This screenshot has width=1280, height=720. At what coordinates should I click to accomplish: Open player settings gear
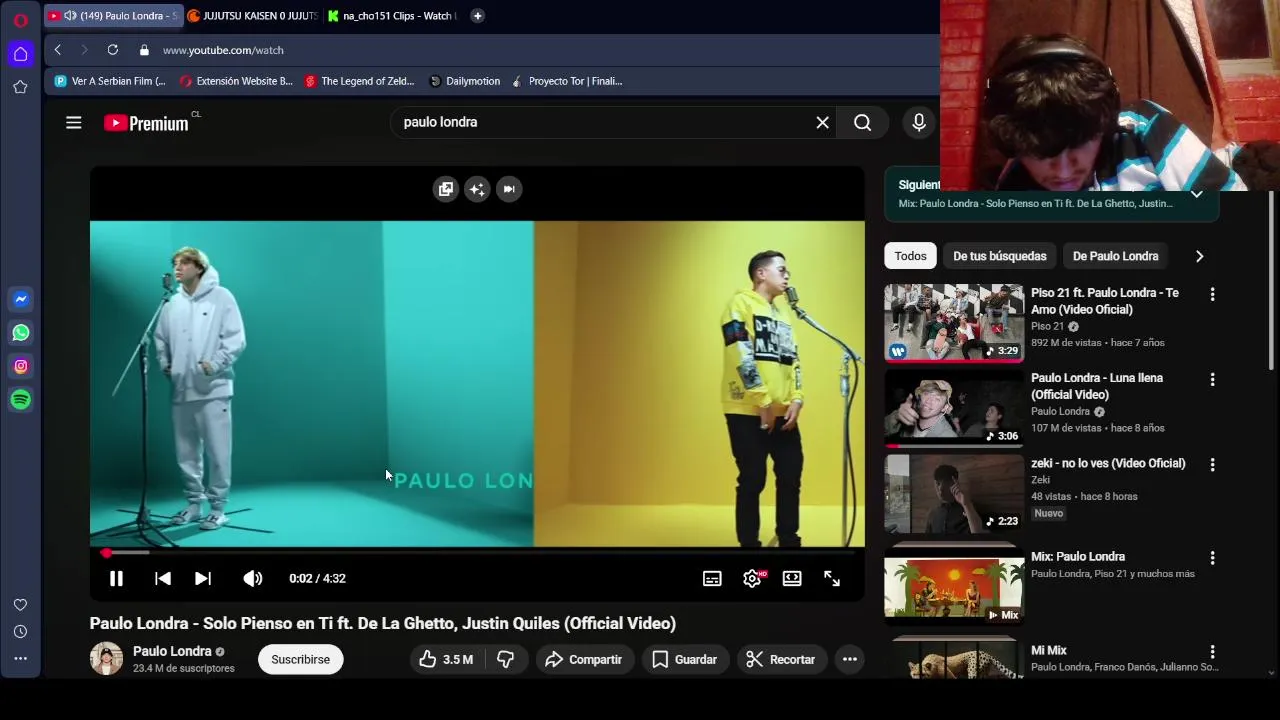753,578
